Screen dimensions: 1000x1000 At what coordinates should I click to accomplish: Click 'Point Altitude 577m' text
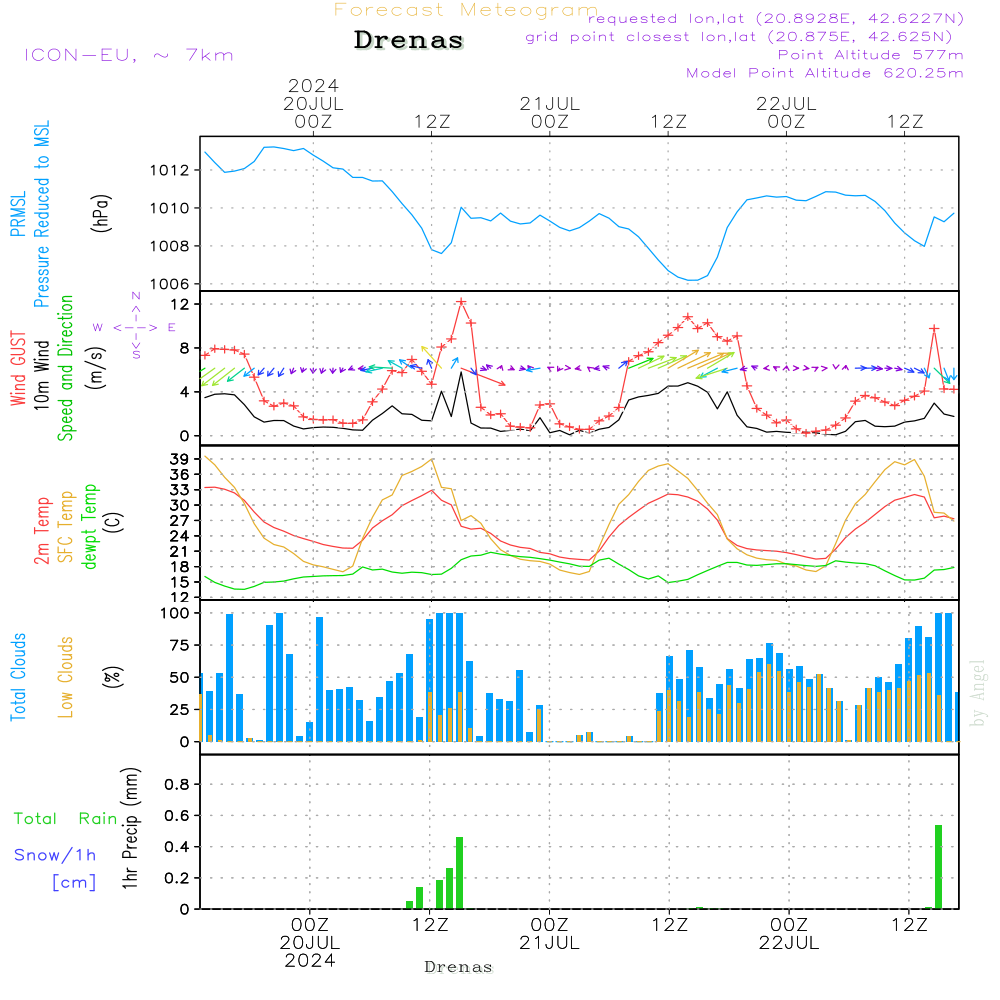point(871,55)
